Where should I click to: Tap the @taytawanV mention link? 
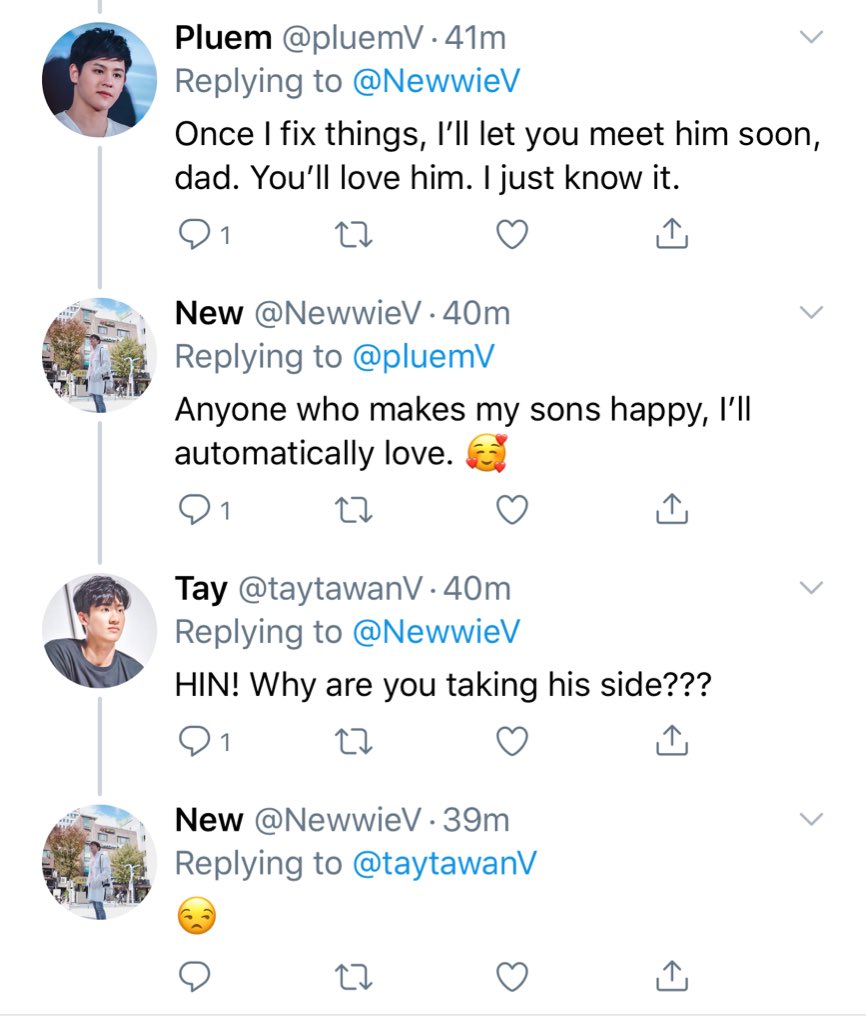pos(436,864)
